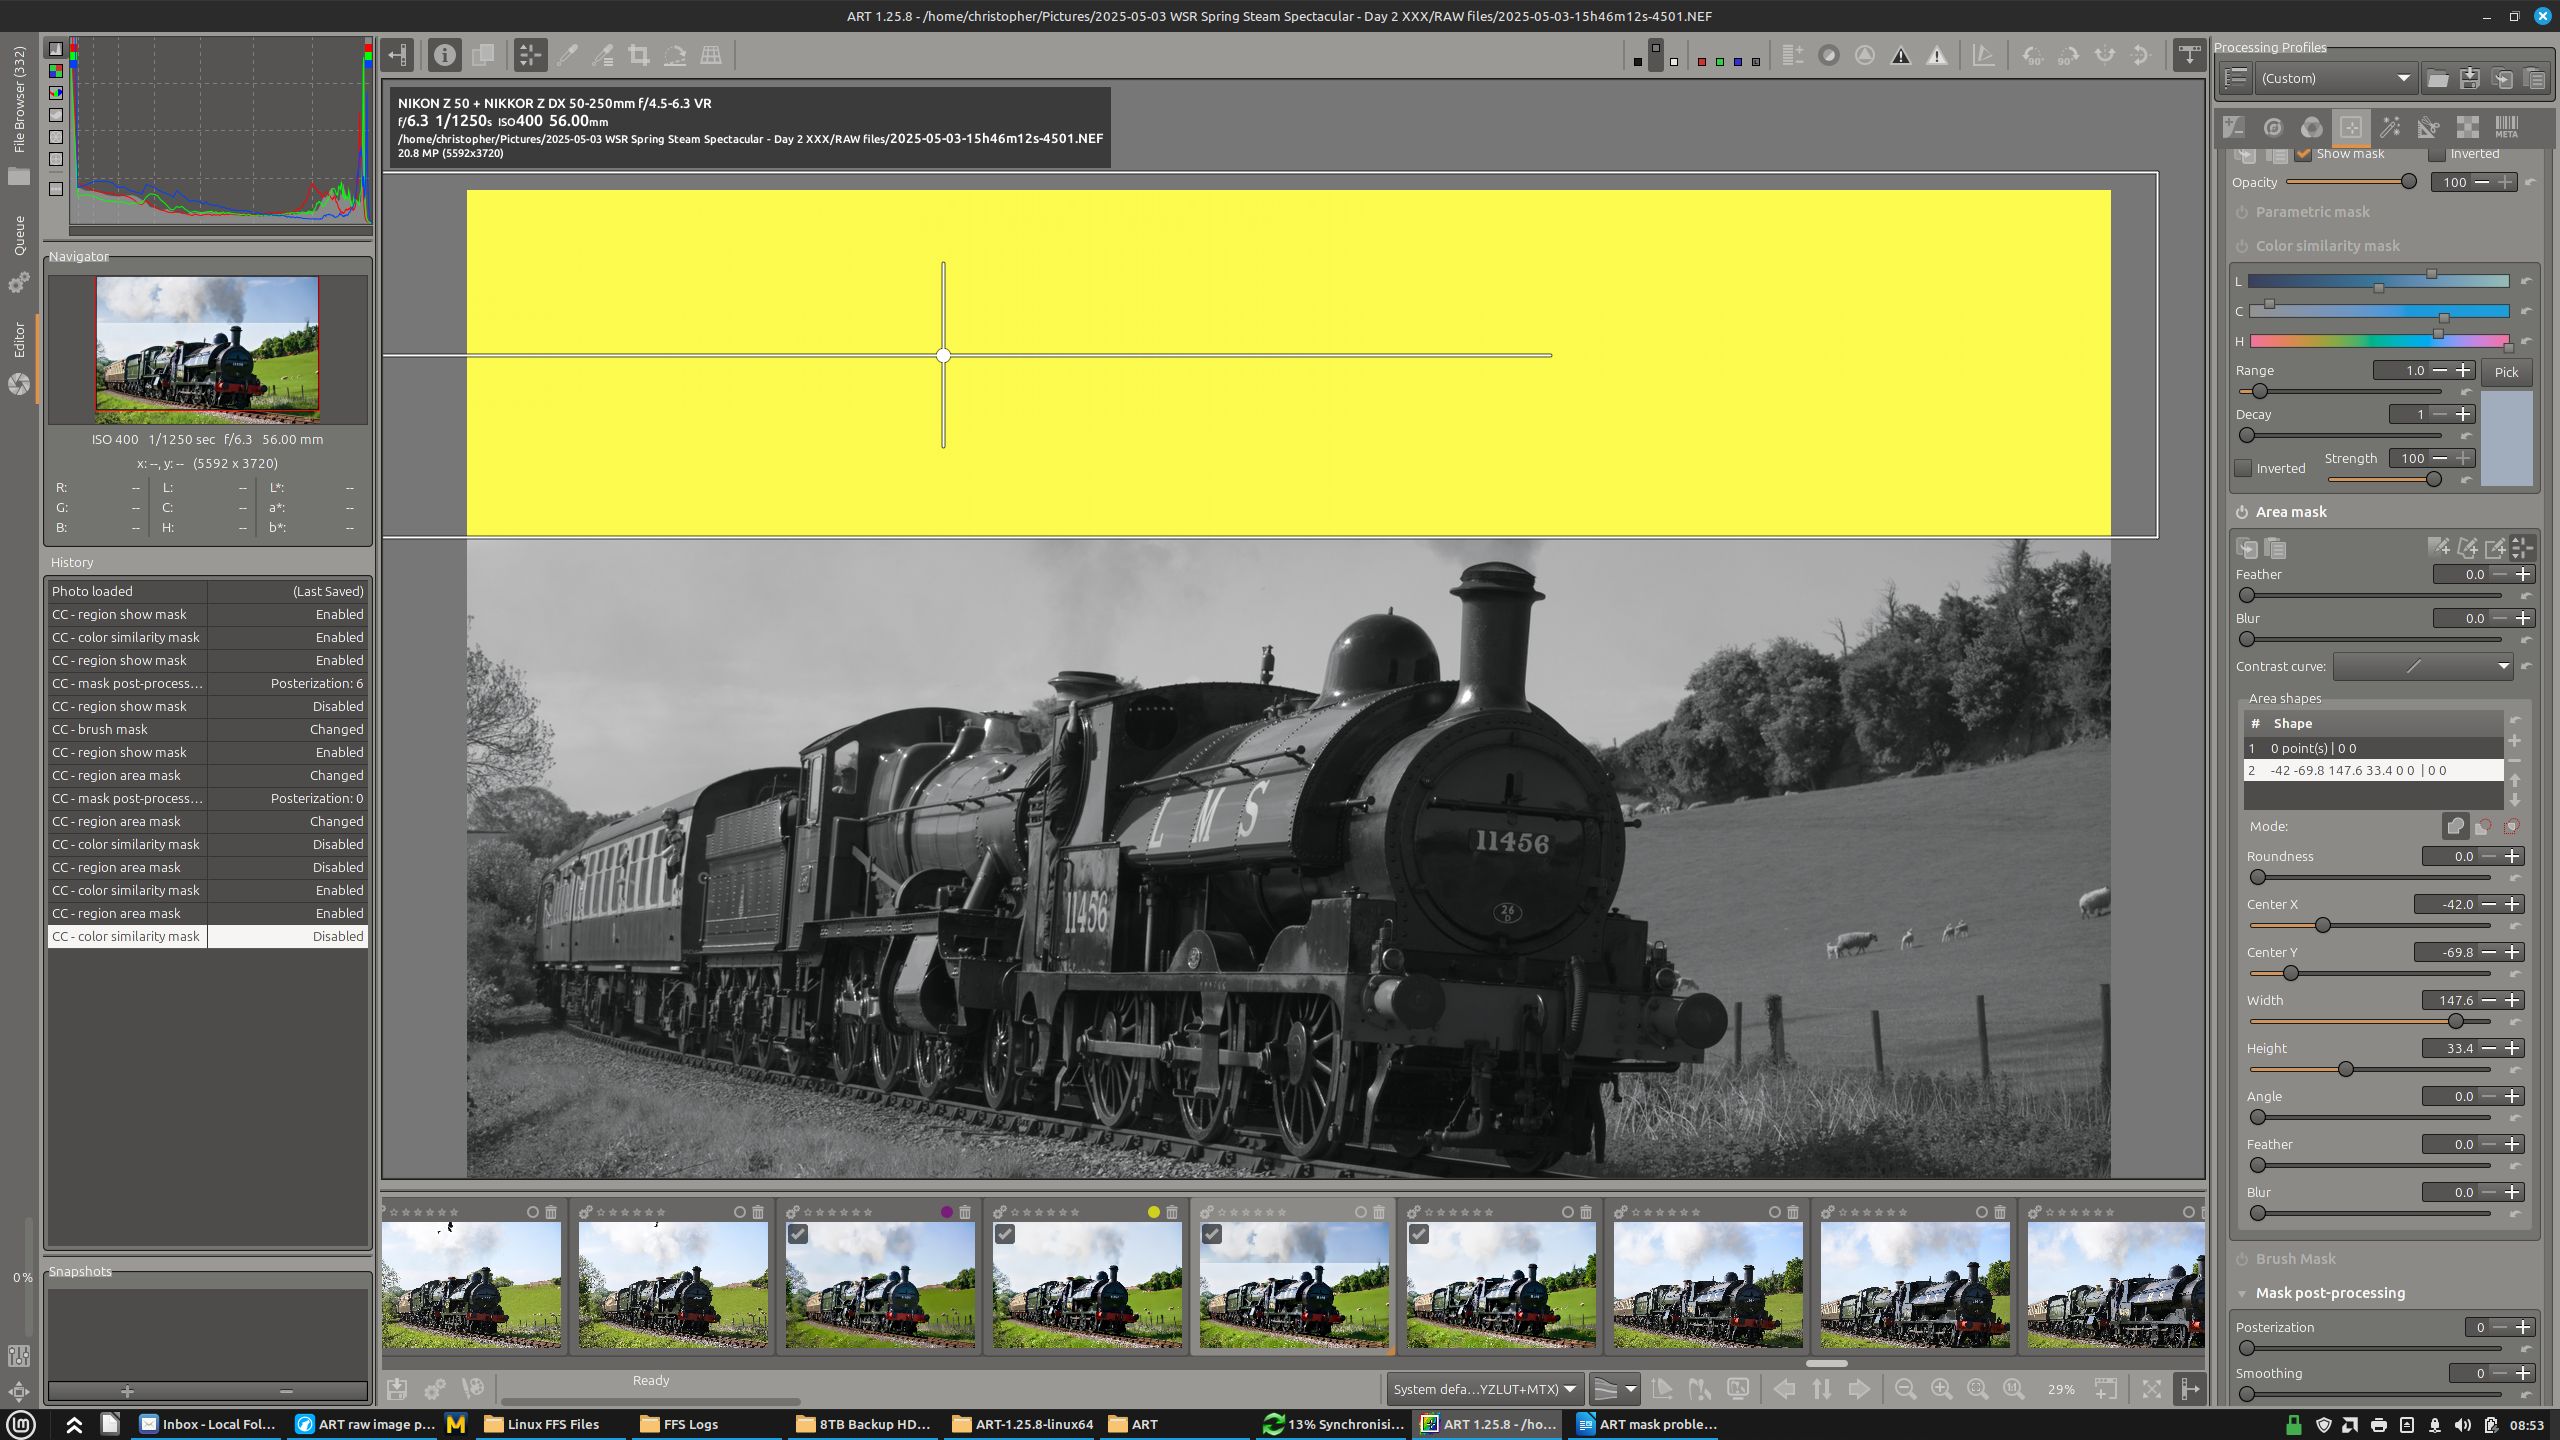
Task: Open the Color tools tab
Action: [x=2312, y=127]
